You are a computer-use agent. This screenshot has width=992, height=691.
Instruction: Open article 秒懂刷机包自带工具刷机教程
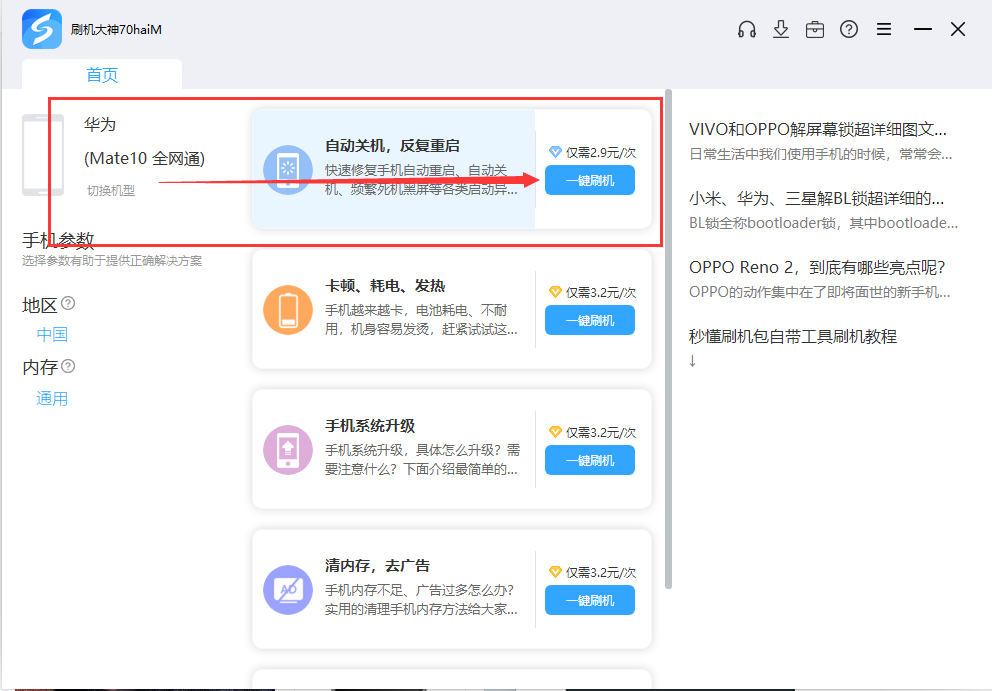(x=793, y=336)
